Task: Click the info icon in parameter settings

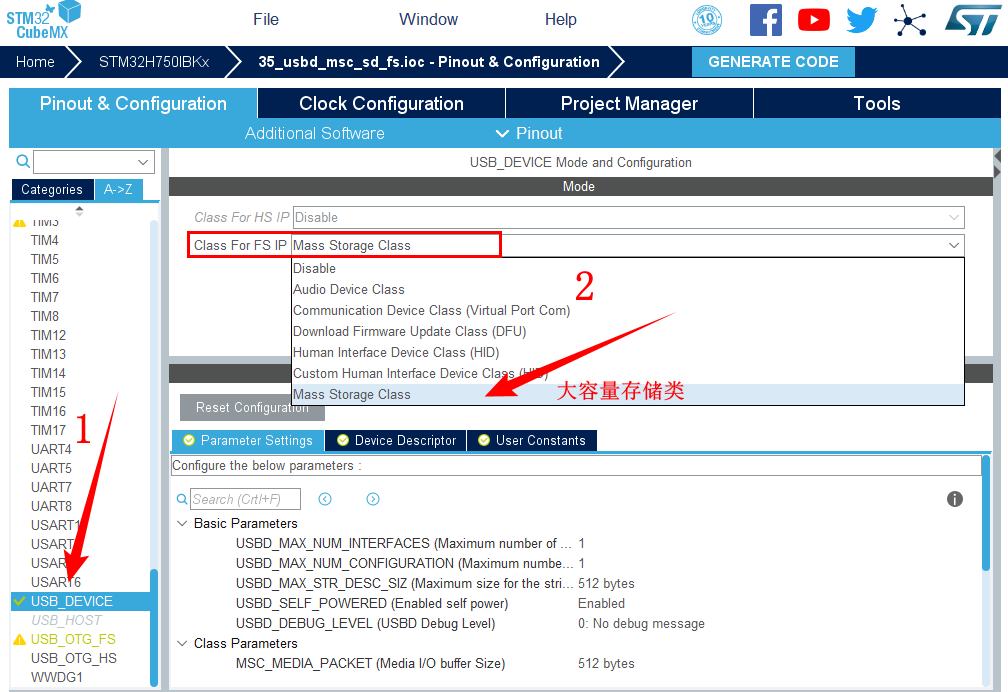Action: tap(955, 499)
